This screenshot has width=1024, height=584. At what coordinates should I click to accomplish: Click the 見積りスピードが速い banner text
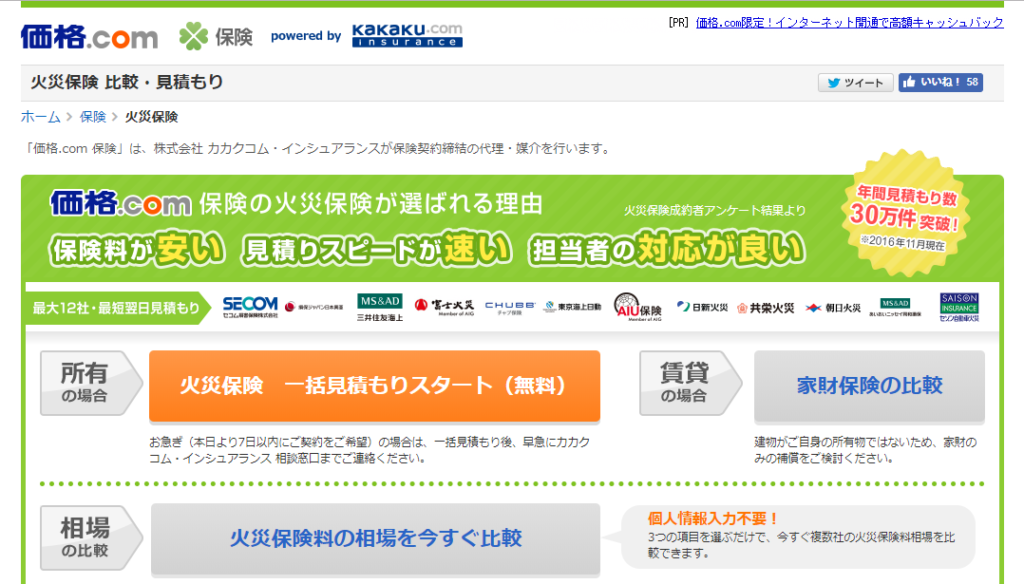point(377,250)
